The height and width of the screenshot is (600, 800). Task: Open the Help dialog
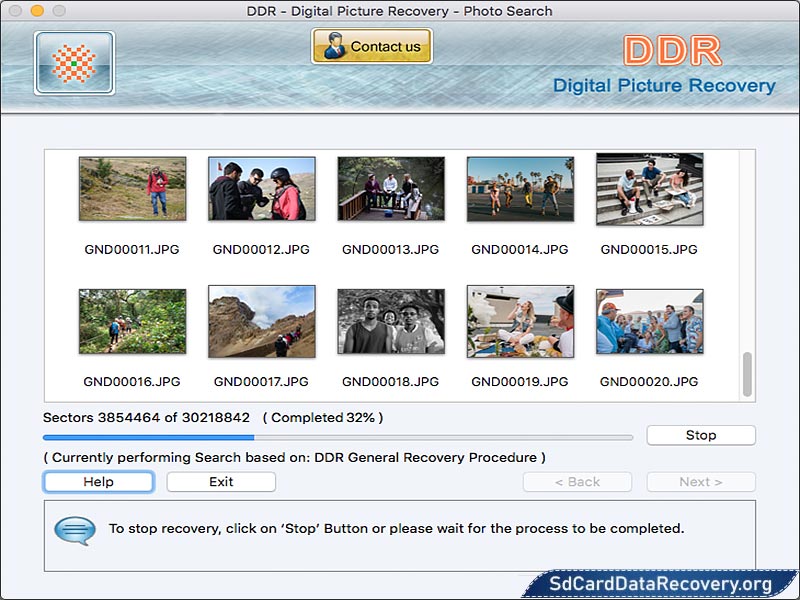pos(97,482)
